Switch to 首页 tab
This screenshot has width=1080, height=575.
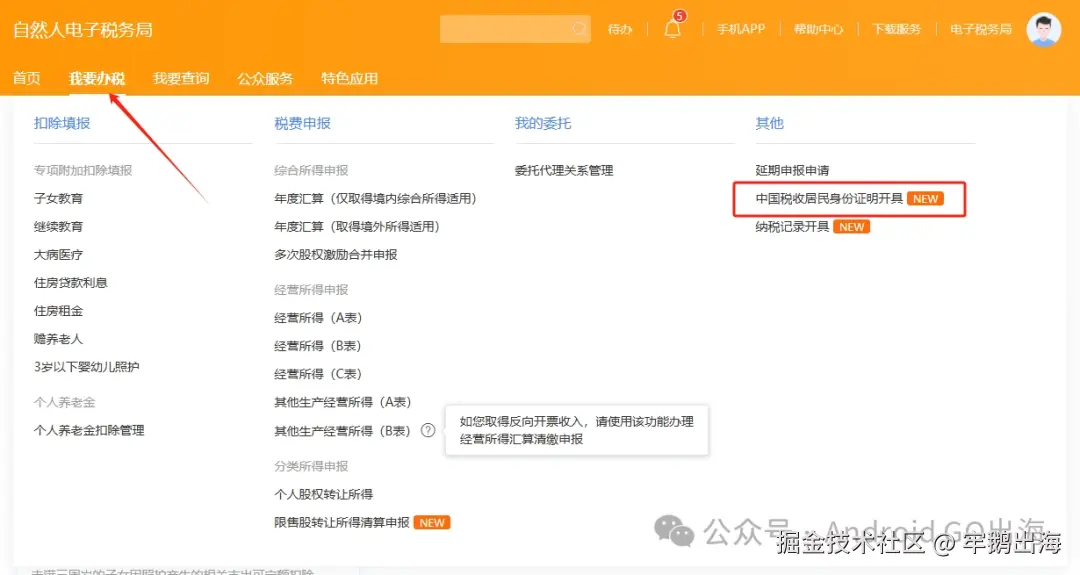click(27, 79)
